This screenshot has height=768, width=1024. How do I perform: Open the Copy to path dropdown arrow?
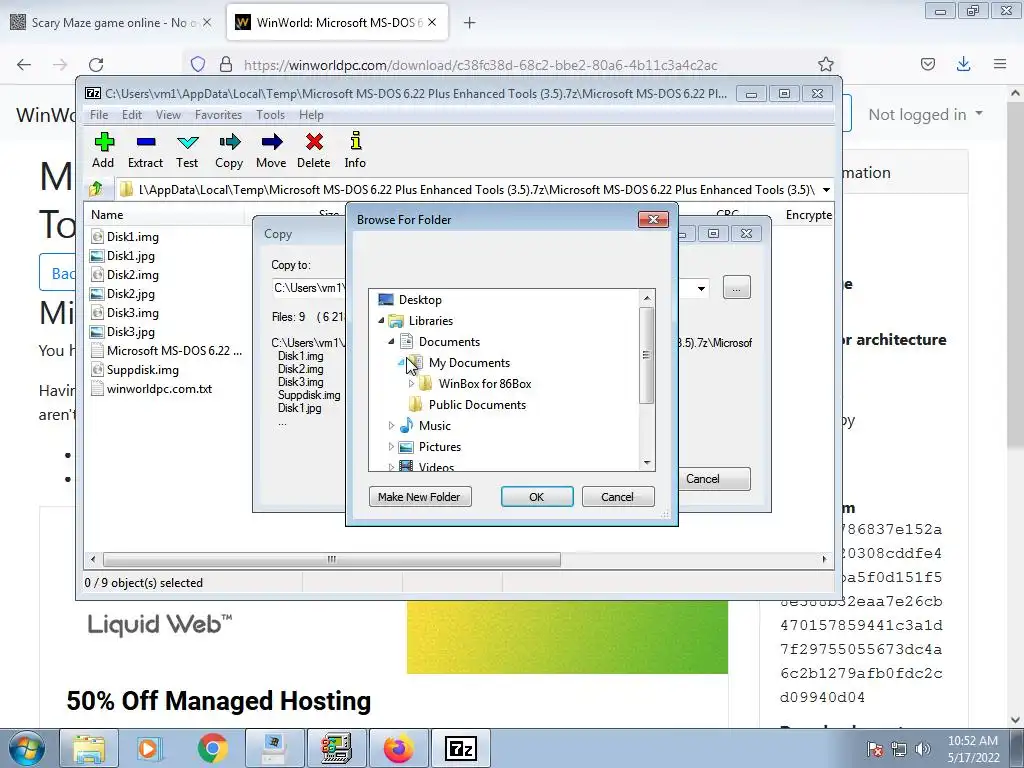[701, 288]
